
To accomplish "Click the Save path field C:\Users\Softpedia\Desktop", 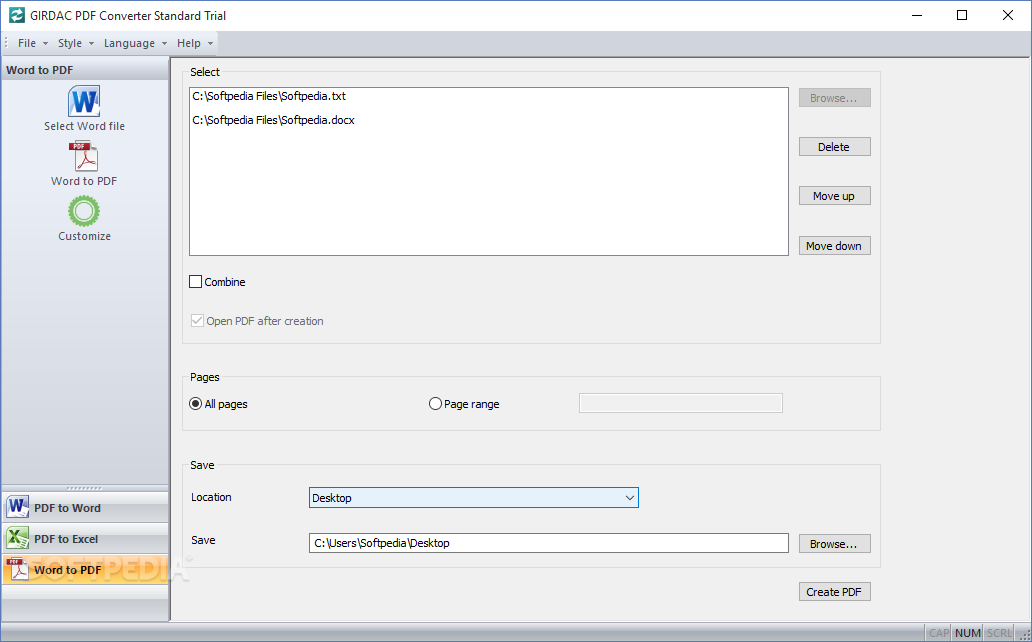I will 549,543.
